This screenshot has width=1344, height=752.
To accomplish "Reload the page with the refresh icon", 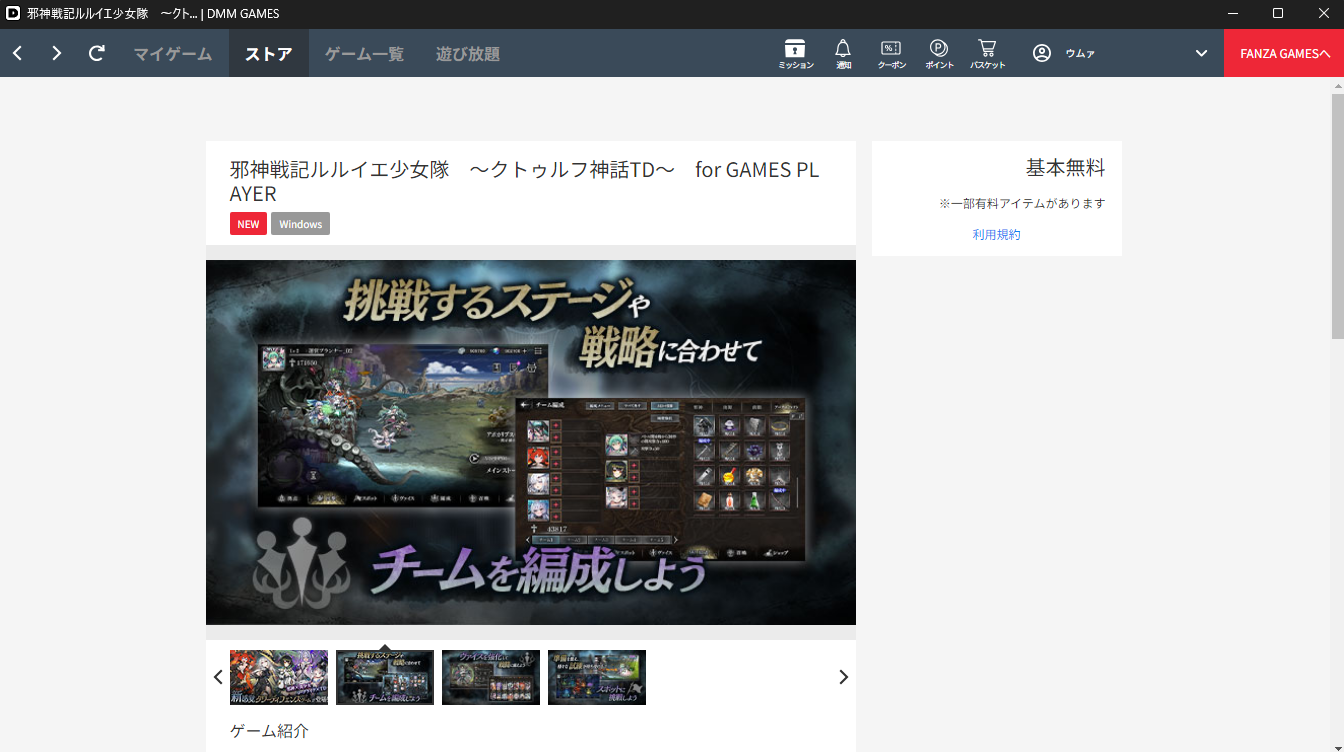I will (x=97, y=53).
